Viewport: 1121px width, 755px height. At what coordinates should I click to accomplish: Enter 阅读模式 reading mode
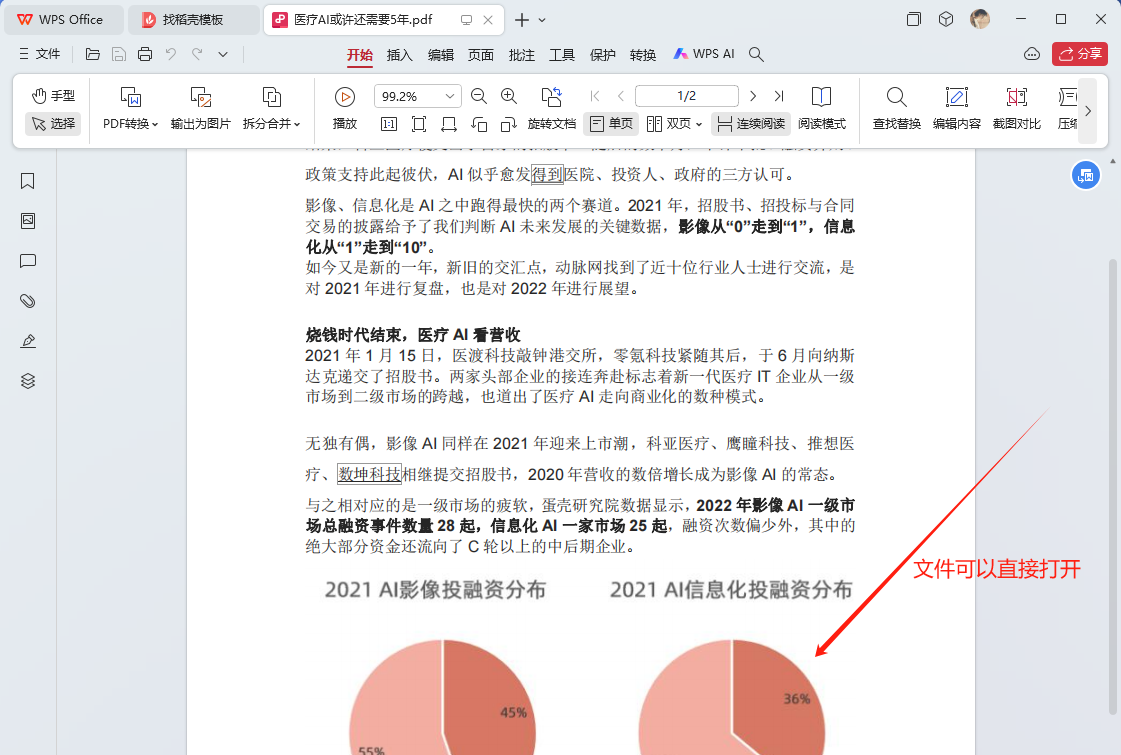click(822, 109)
